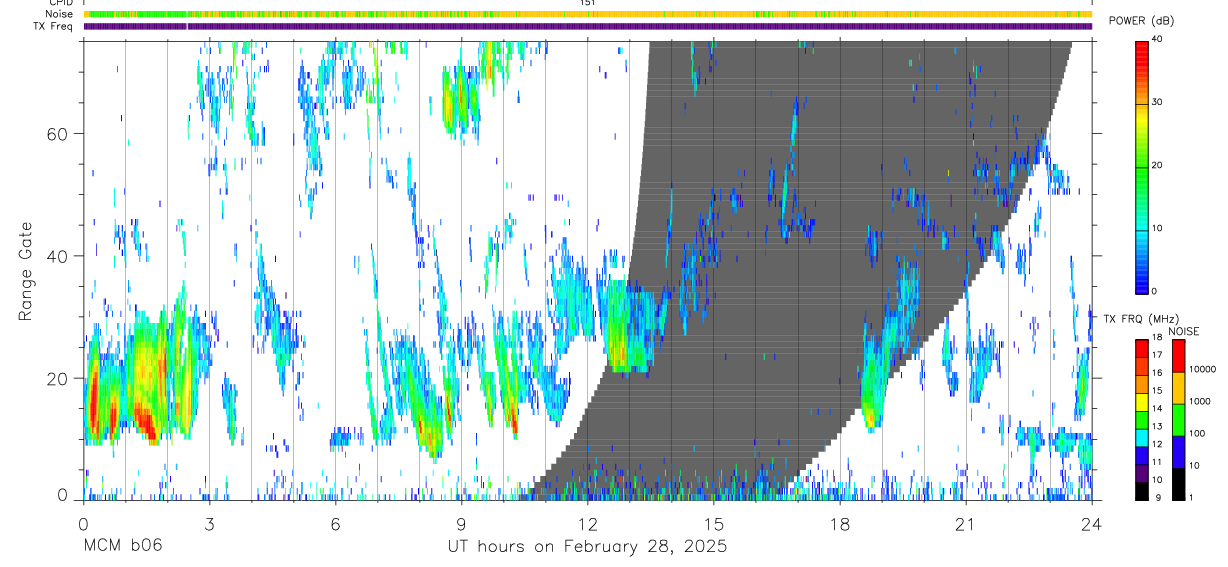Click the '1000' label on noise scale

coord(1201,401)
